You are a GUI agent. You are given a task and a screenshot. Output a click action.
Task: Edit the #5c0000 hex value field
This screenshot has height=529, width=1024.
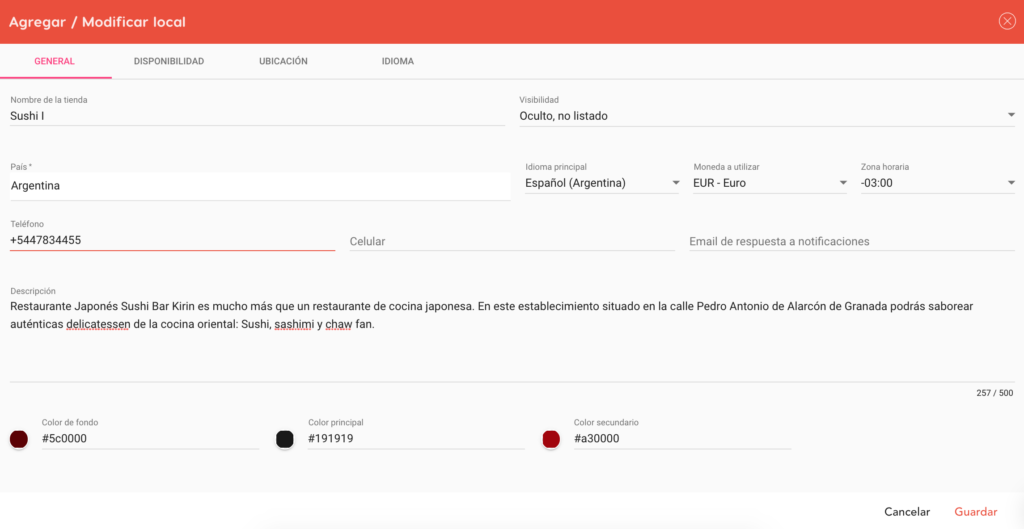[150, 439]
